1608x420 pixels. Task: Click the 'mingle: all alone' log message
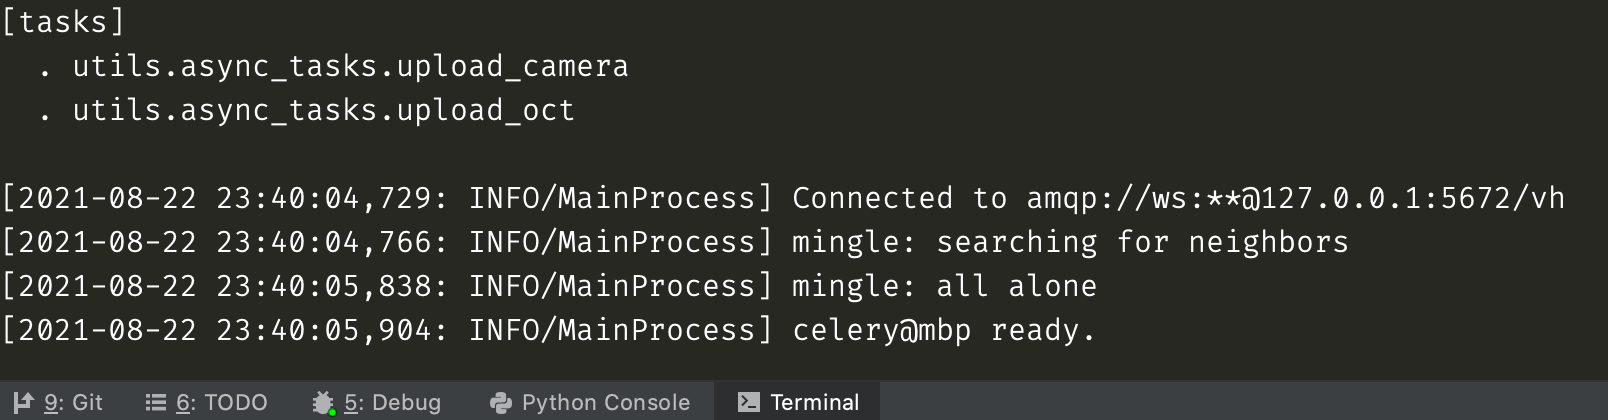(x=944, y=286)
